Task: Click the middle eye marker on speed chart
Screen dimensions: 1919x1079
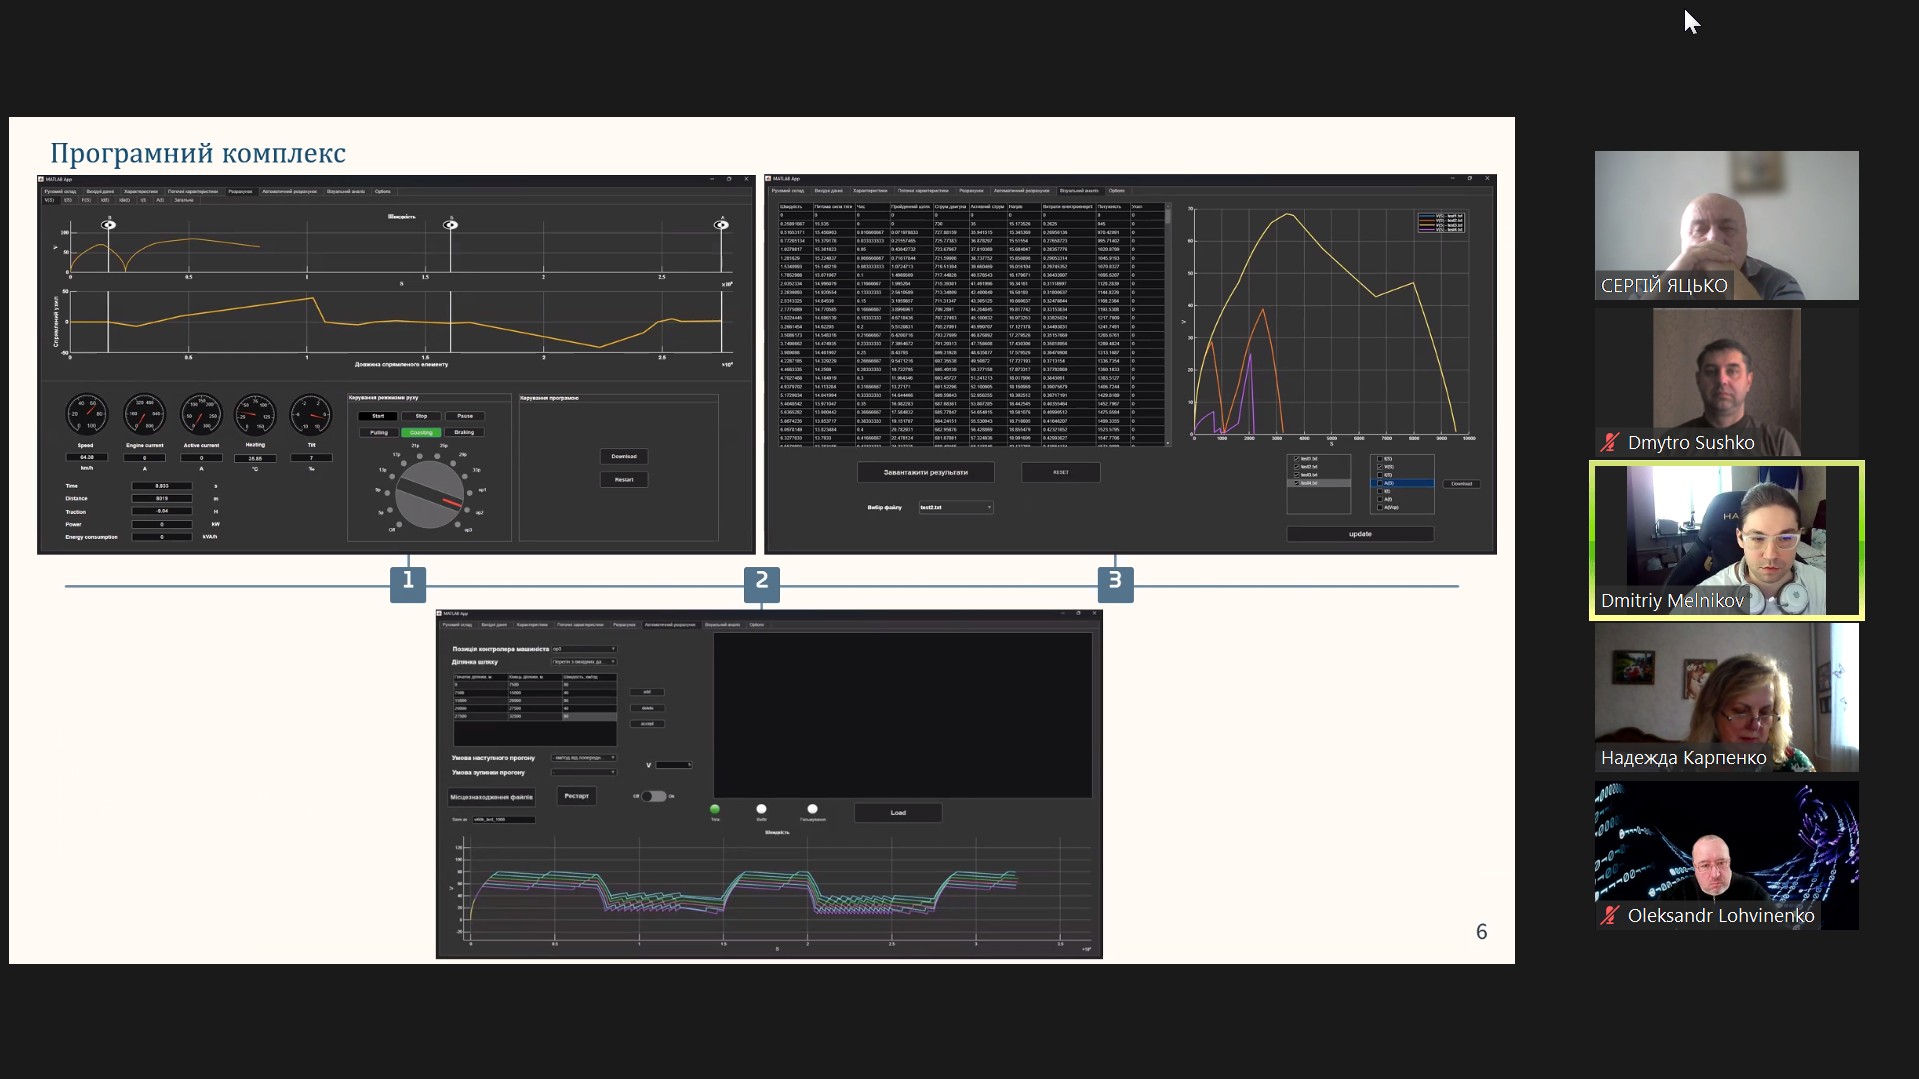Action: coord(451,225)
